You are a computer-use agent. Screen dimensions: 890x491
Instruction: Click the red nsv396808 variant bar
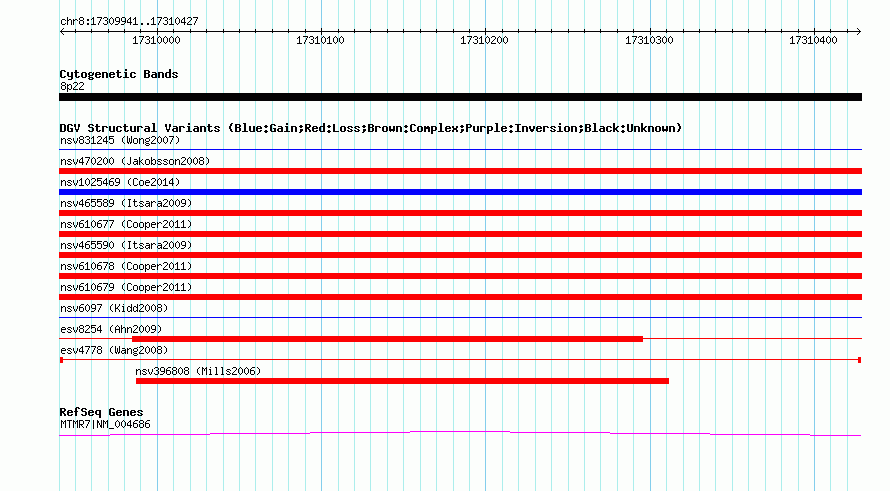402,381
